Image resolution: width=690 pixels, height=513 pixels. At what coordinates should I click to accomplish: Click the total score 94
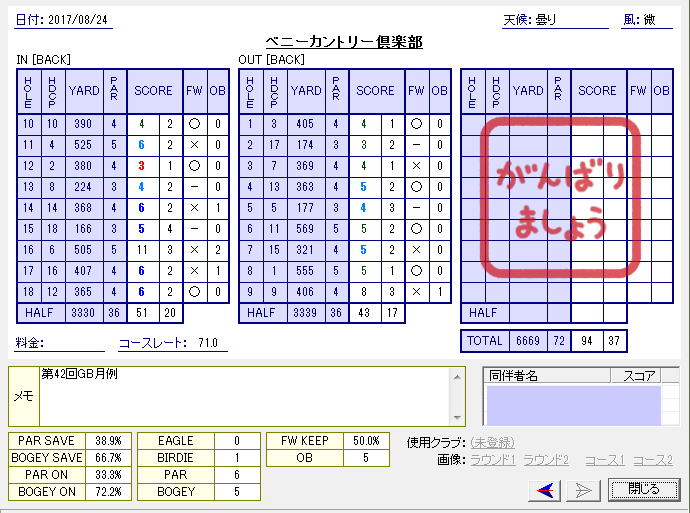coord(587,341)
